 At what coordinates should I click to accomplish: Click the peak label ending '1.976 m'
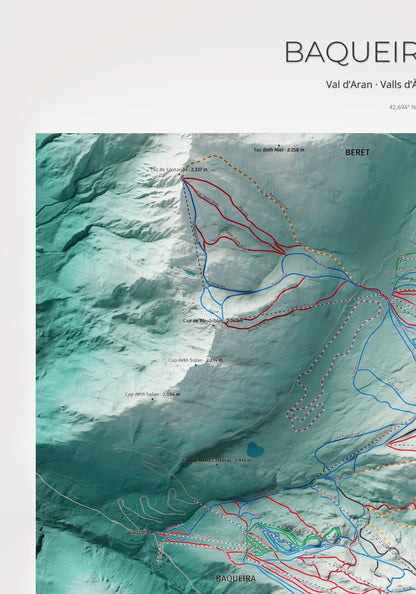(217, 460)
